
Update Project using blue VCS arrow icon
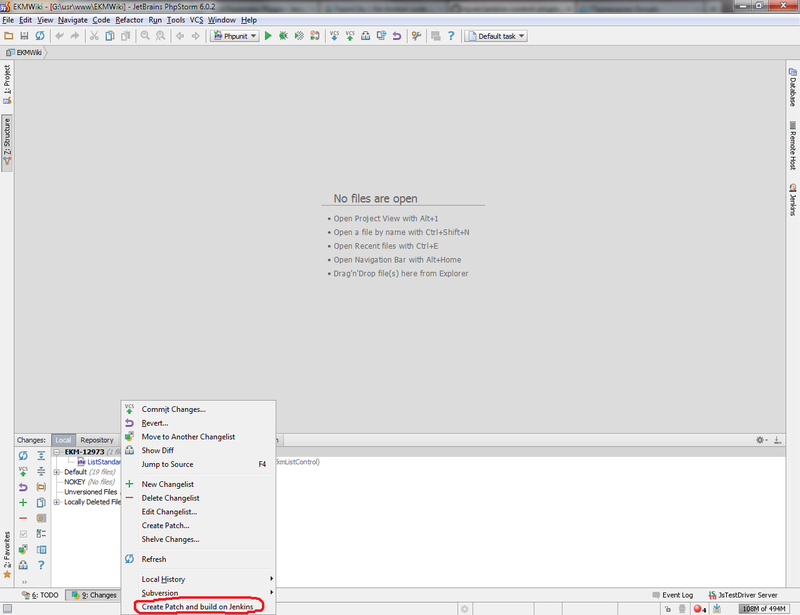click(334, 36)
